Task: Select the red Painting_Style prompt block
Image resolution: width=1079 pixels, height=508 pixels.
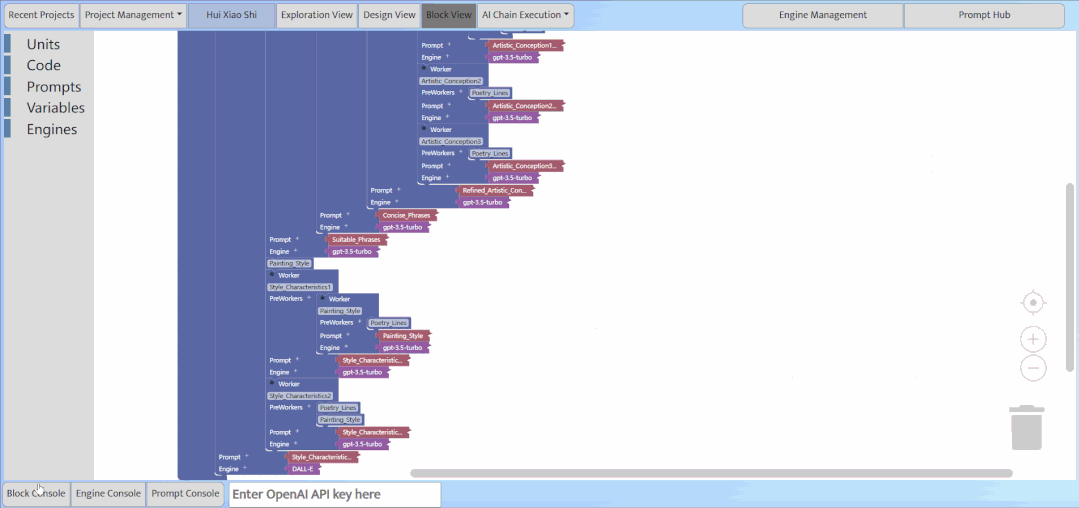Action: tap(403, 335)
